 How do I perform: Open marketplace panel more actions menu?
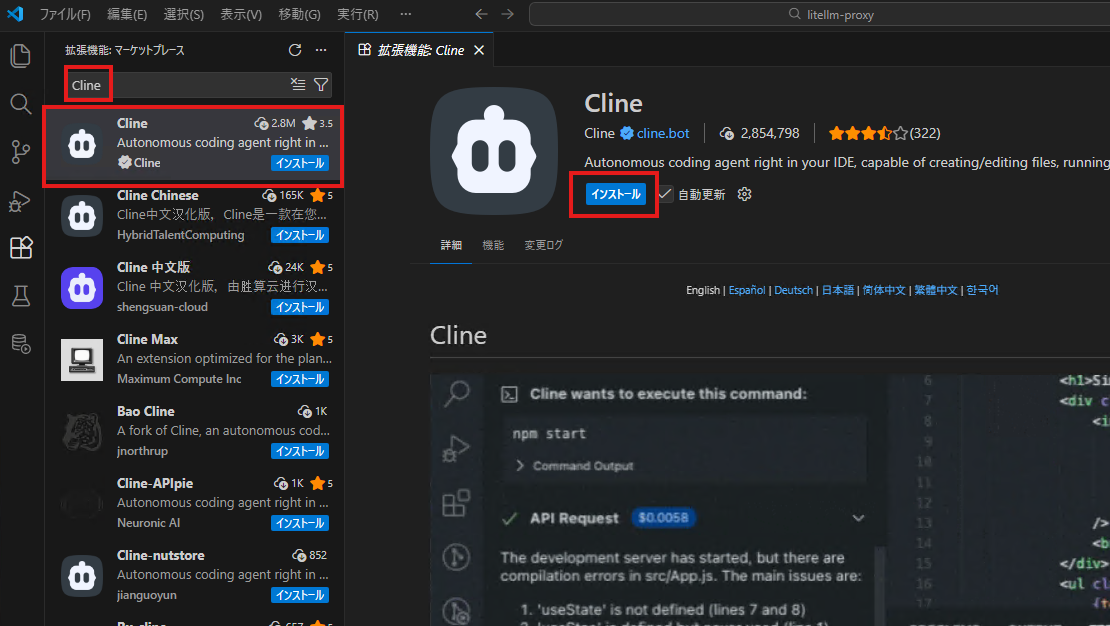[321, 50]
